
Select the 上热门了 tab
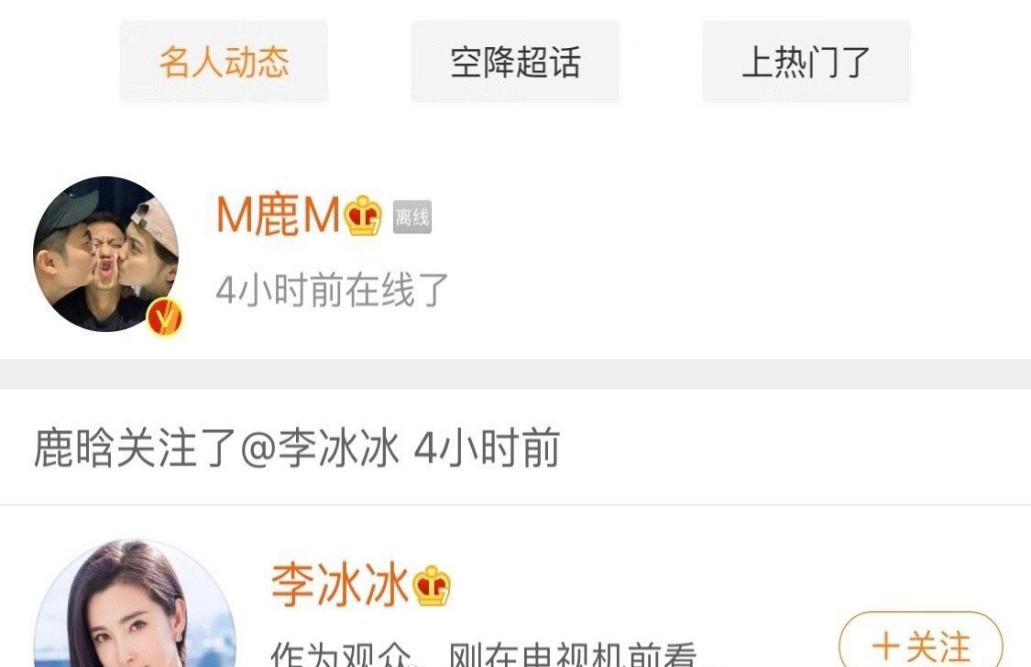(806, 62)
